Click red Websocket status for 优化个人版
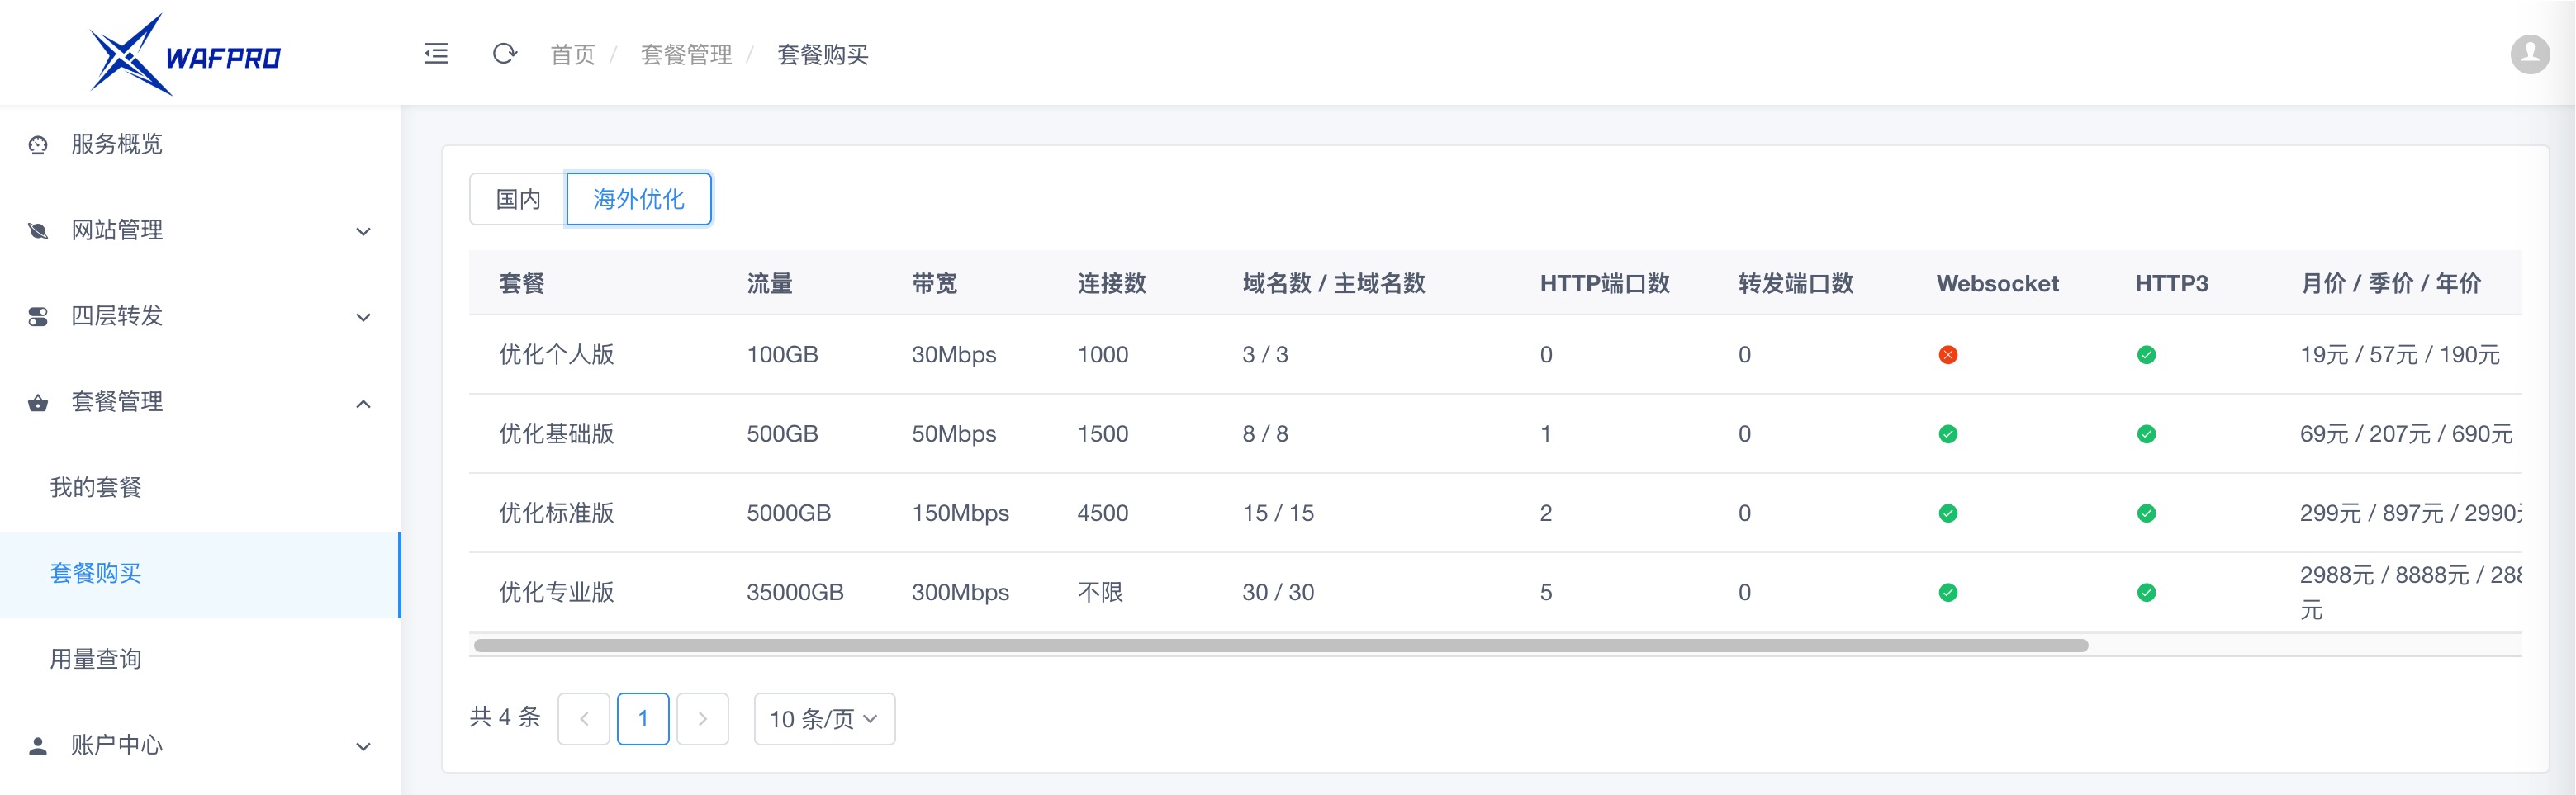Screen dimensions: 2576x795 click(1947, 355)
